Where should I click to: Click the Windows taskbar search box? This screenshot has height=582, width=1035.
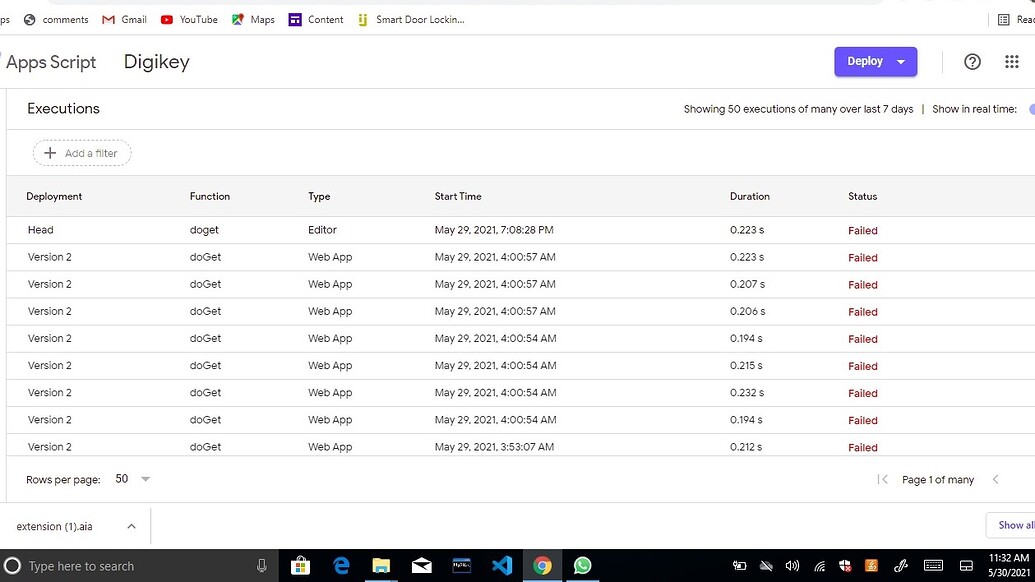[x=139, y=566]
